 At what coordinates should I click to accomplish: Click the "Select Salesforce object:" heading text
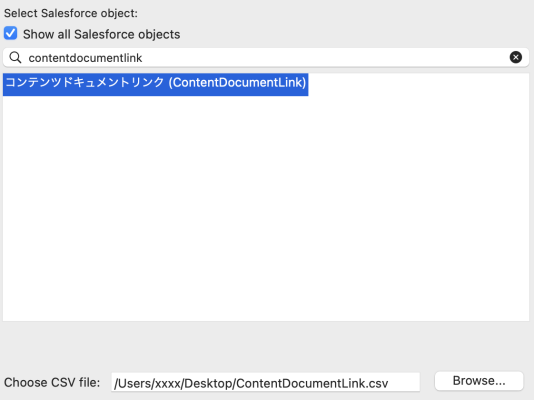pos(71,13)
